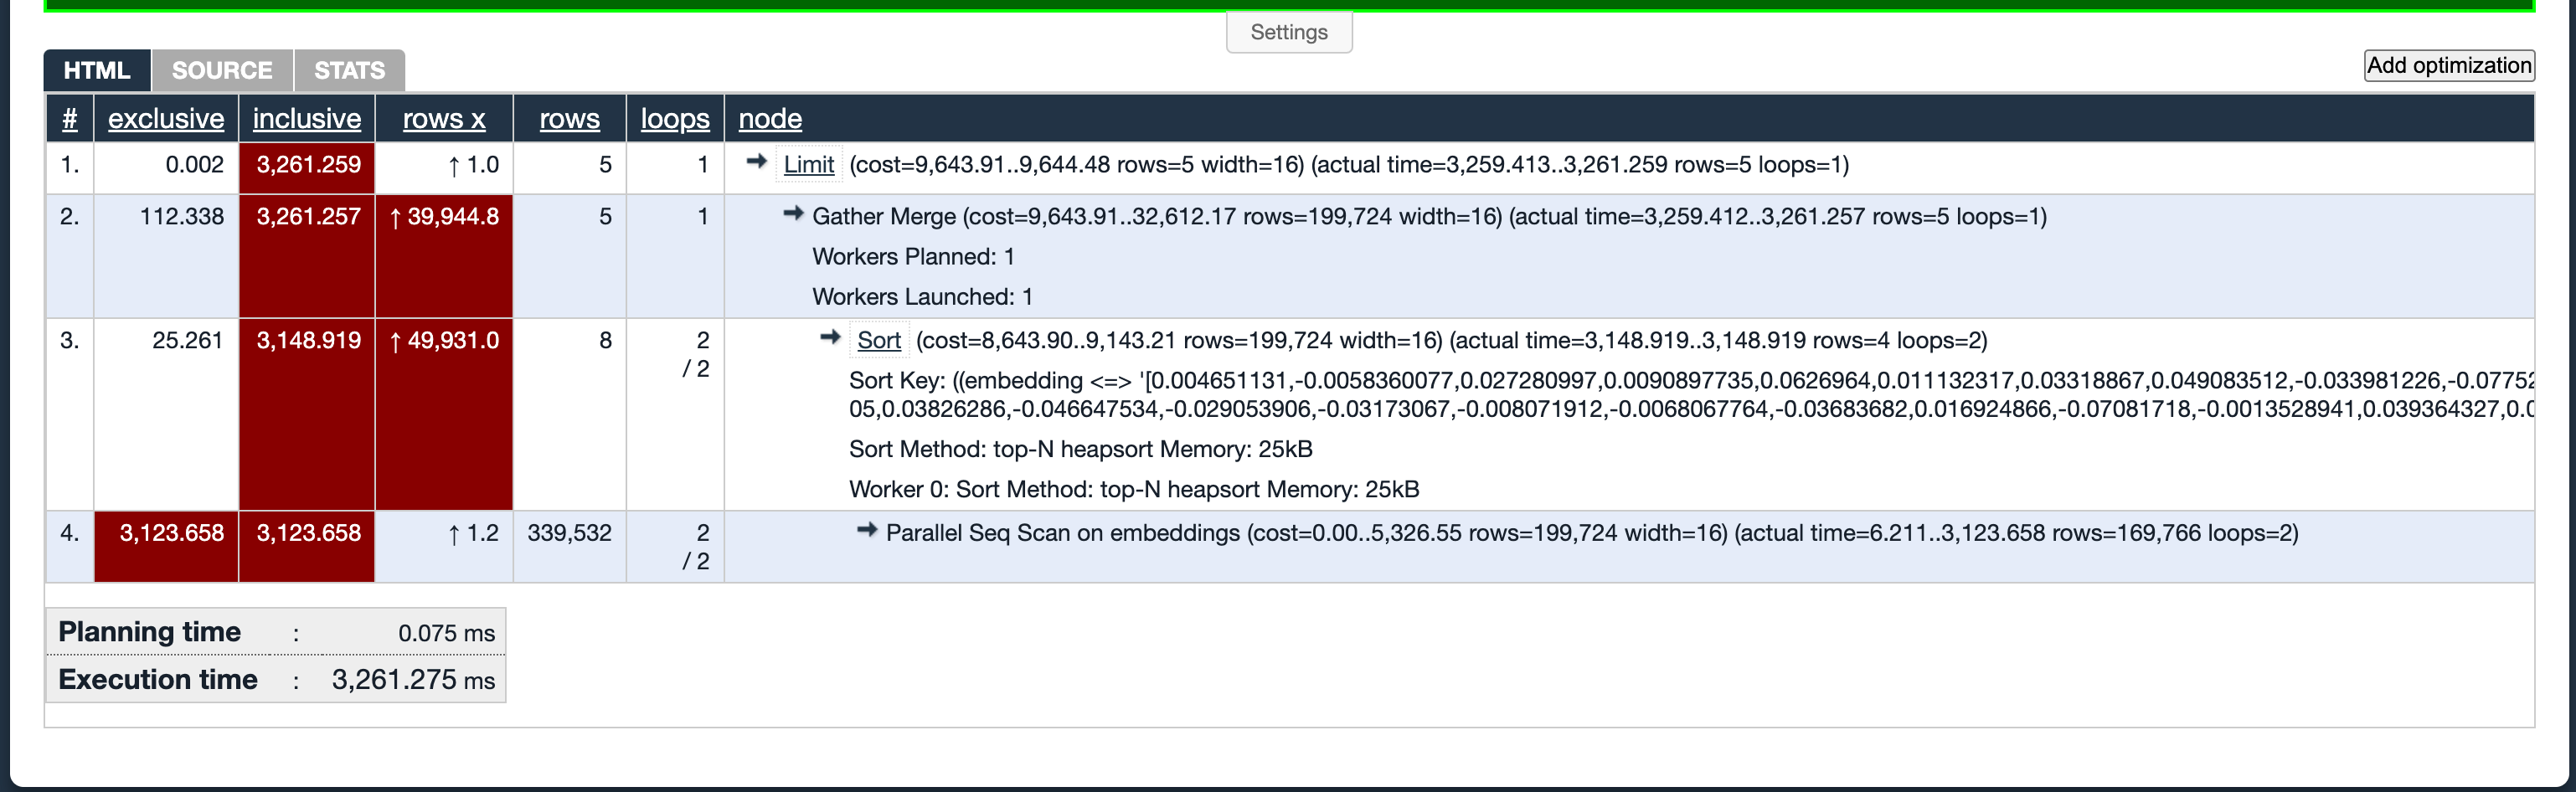Switch to the SOURCE tab
This screenshot has height=792, width=2576.
click(x=222, y=71)
